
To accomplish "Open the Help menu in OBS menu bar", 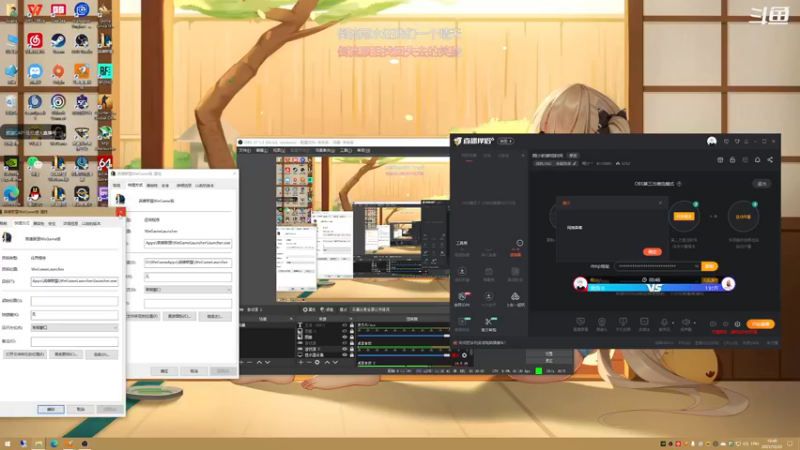I will [x=363, y=151].
